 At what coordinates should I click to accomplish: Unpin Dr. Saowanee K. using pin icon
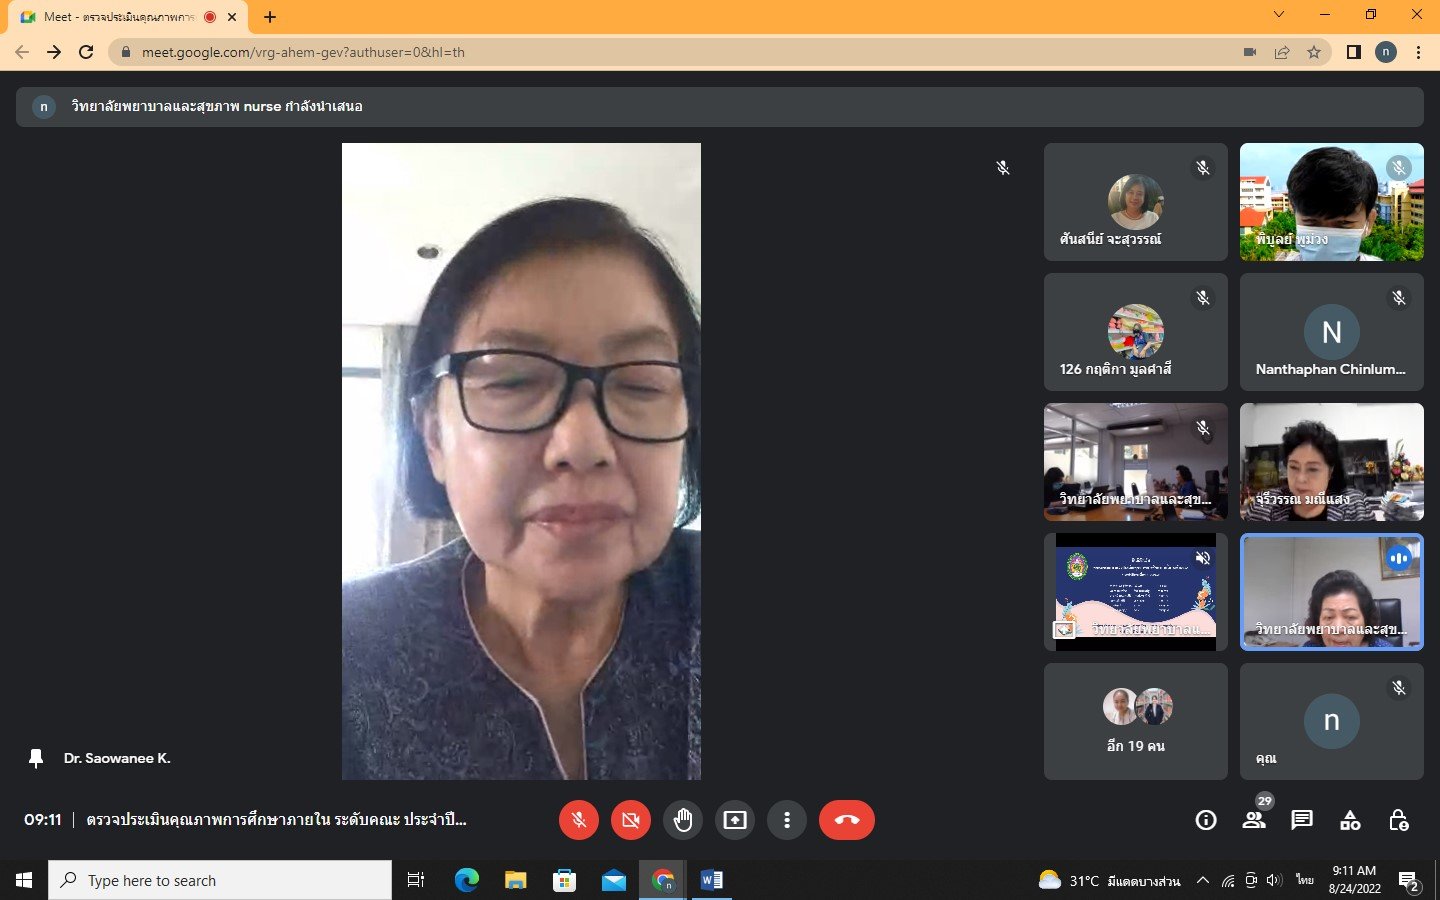click(36, 759)
